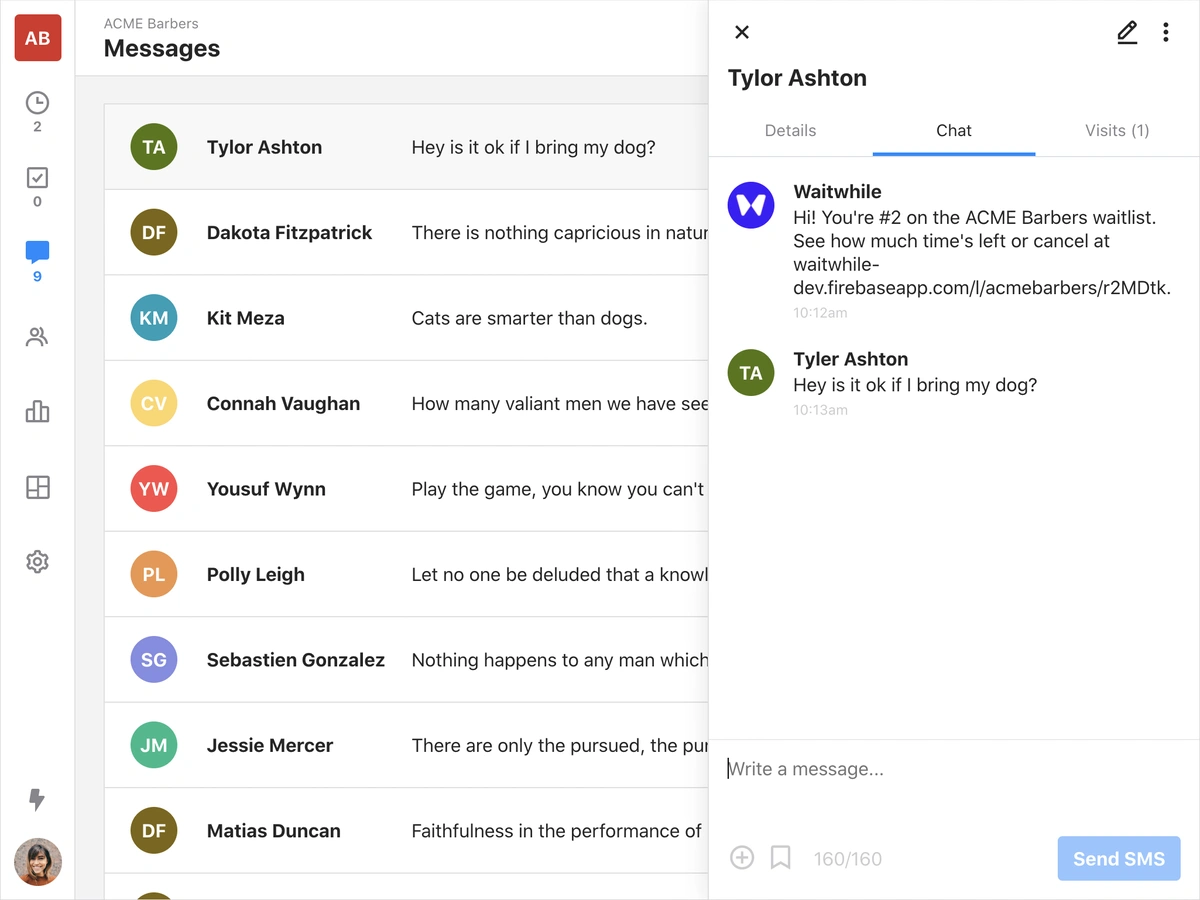1200x900 pixels.
Task: Open the resources layout grid icon
Action: (x=37, y=487)
